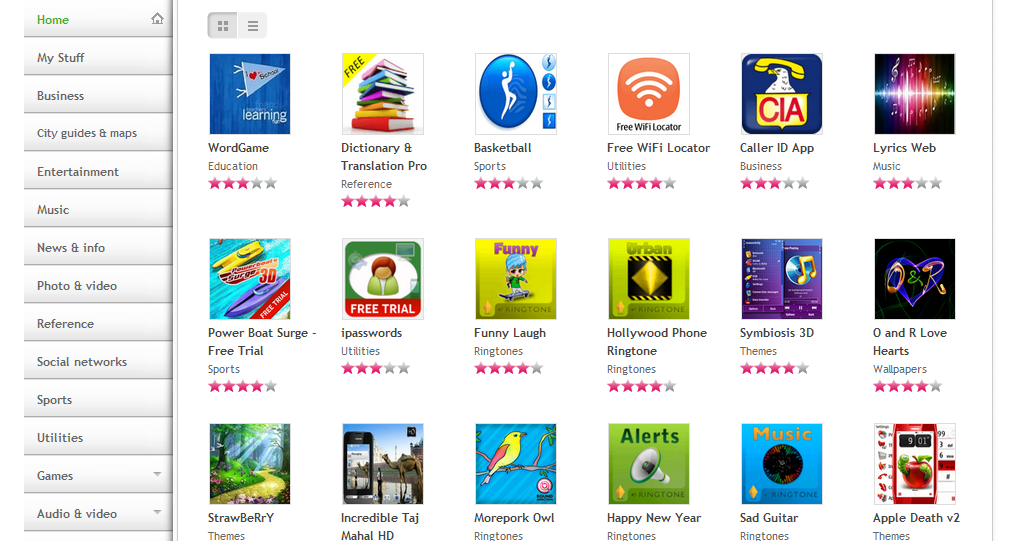Open the ipasswords app icon
Screen dimensions: 1030x541
[383, 279]
